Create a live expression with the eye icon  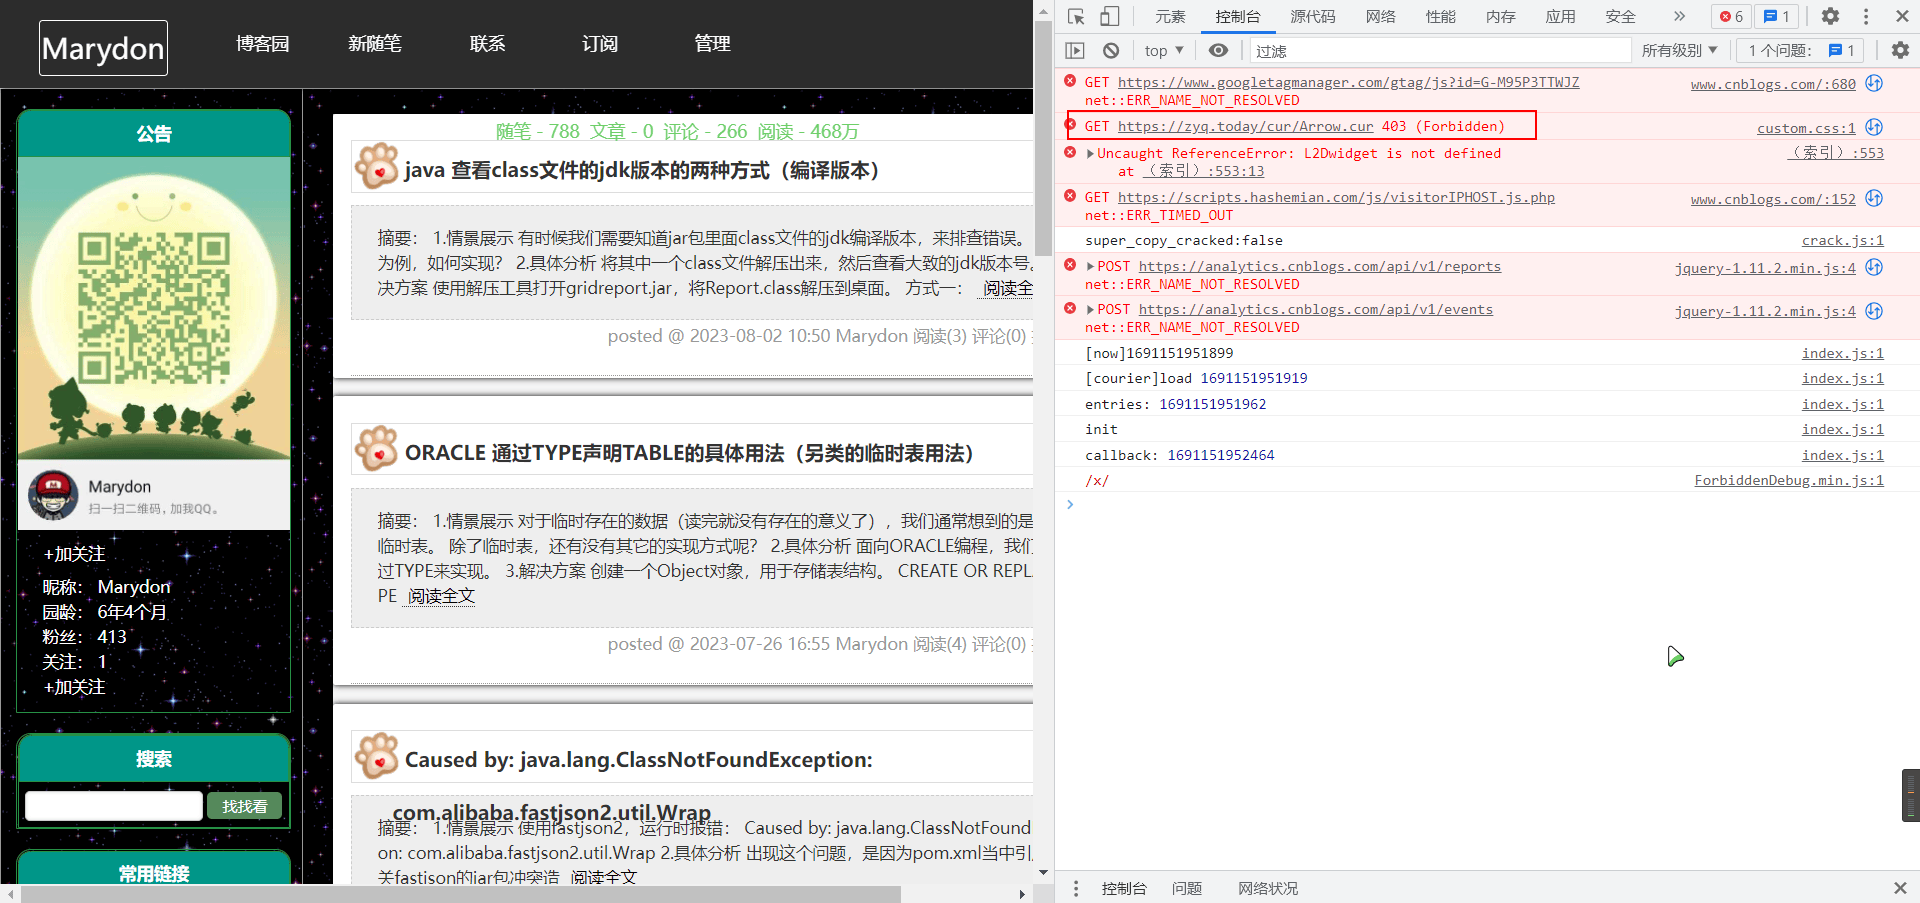[1218, 50]
